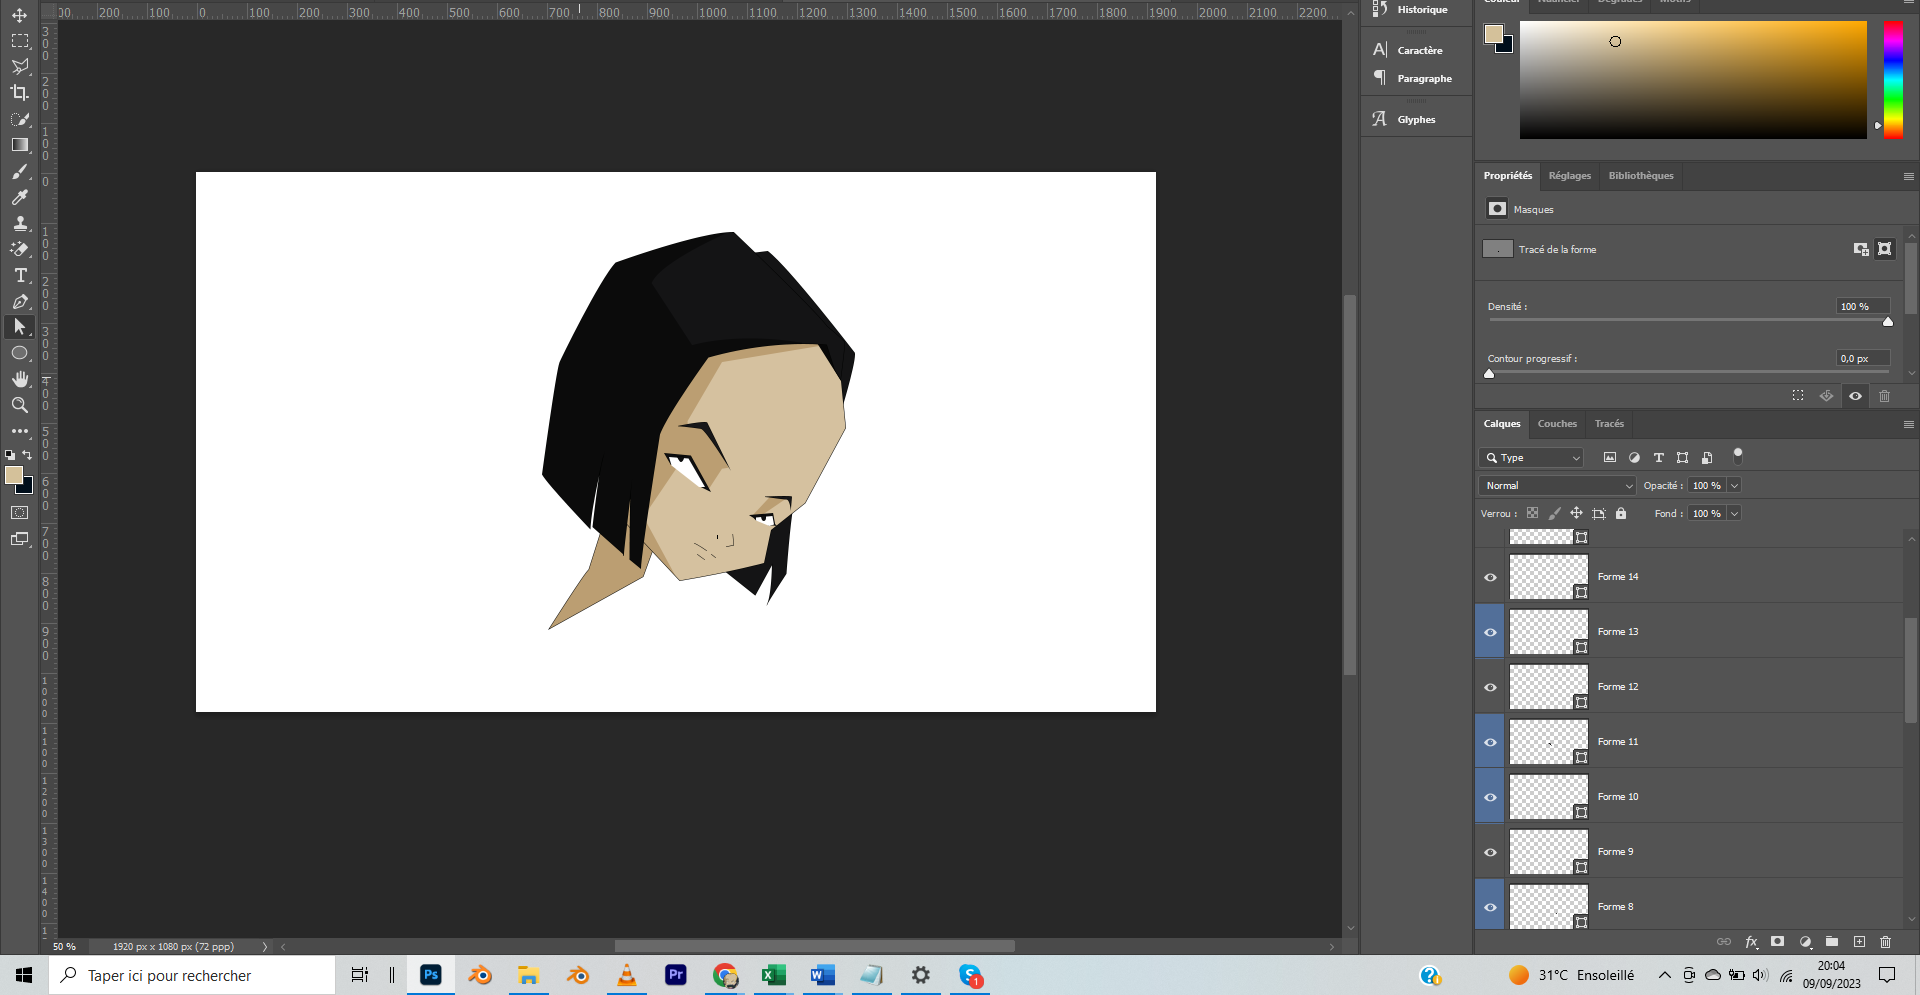Hide the Forme 8 layer
Image resolution: width=1920 pixels, height=995 pixels.
[x=1490, y=907]
